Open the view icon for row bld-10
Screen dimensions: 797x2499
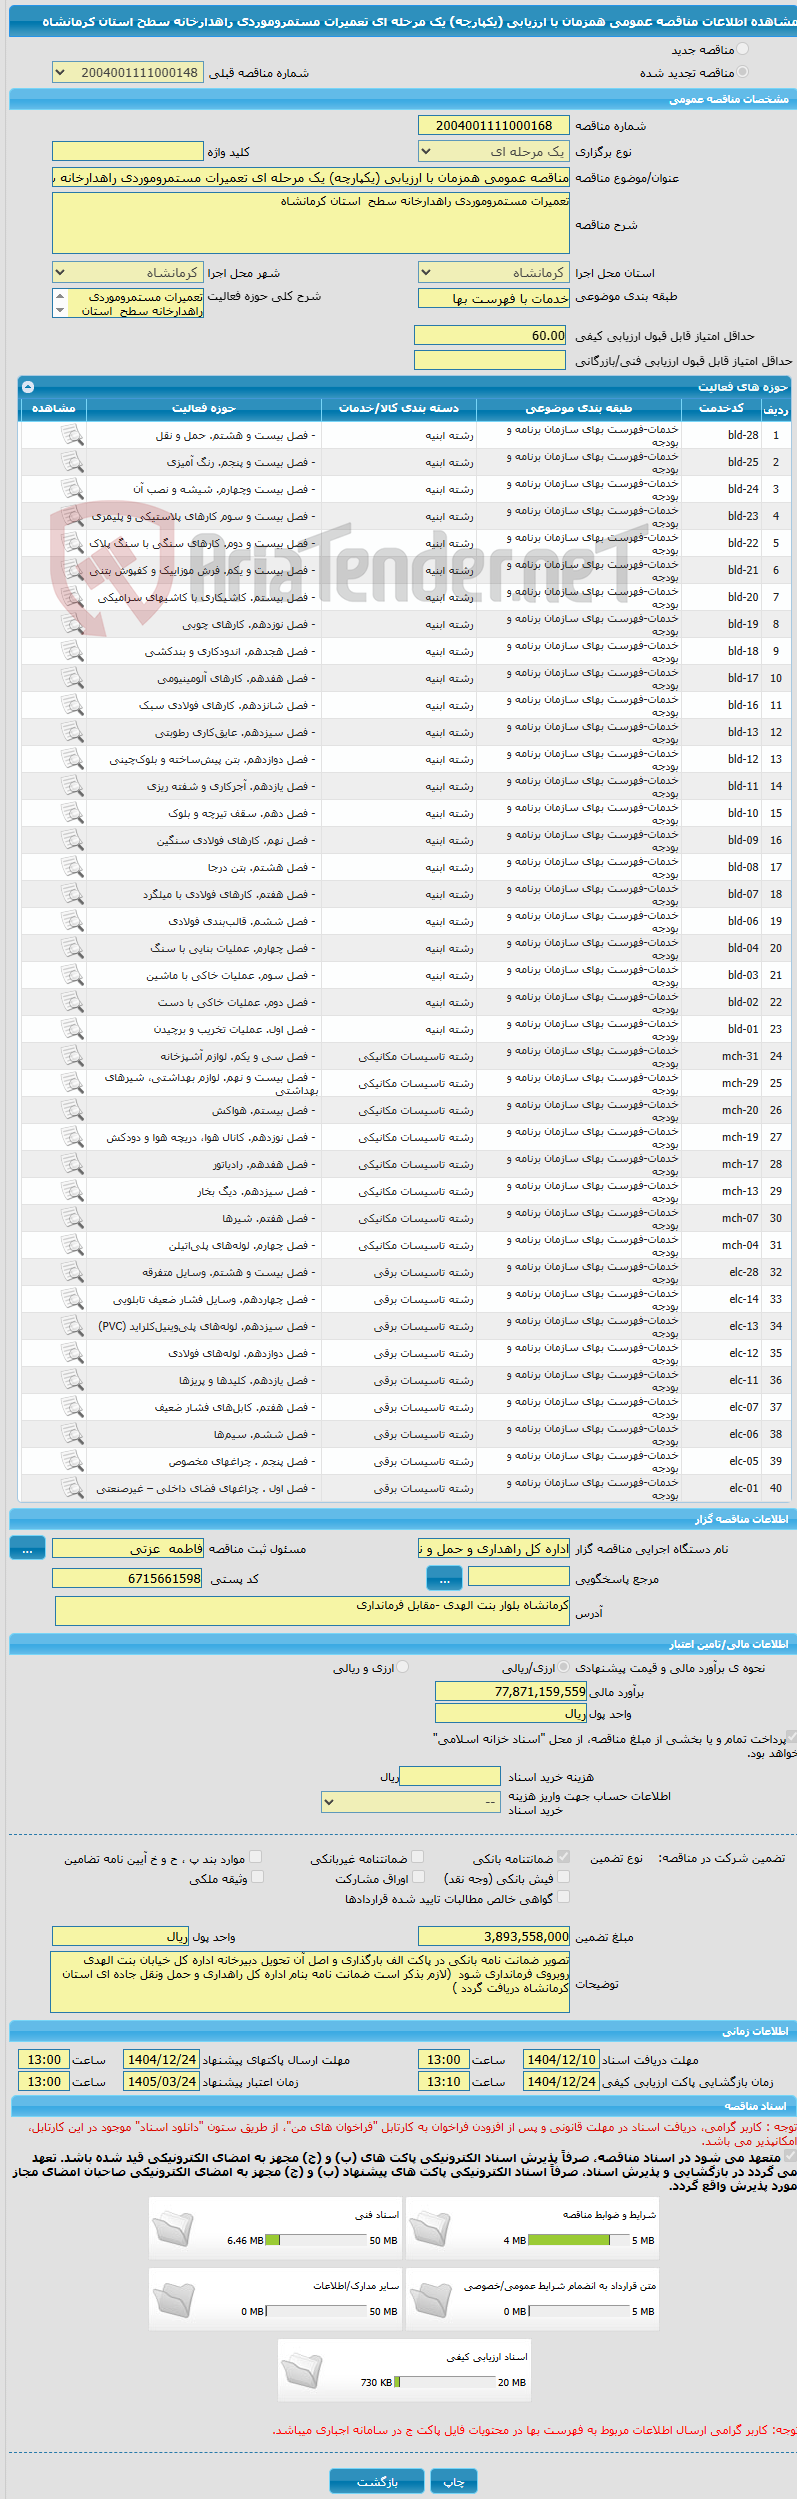(x=71, y=813)
